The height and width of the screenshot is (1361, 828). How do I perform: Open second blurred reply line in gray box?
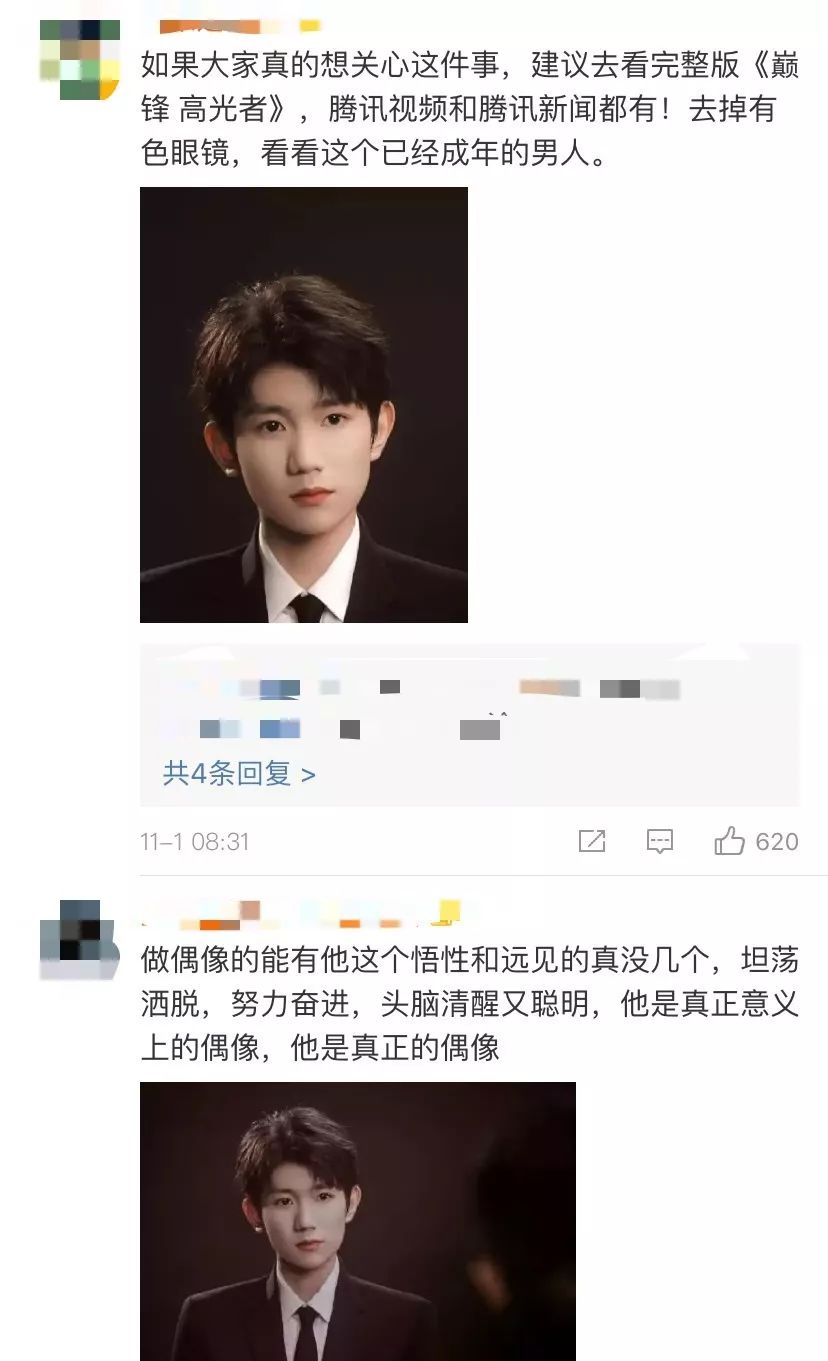(330, 728)
